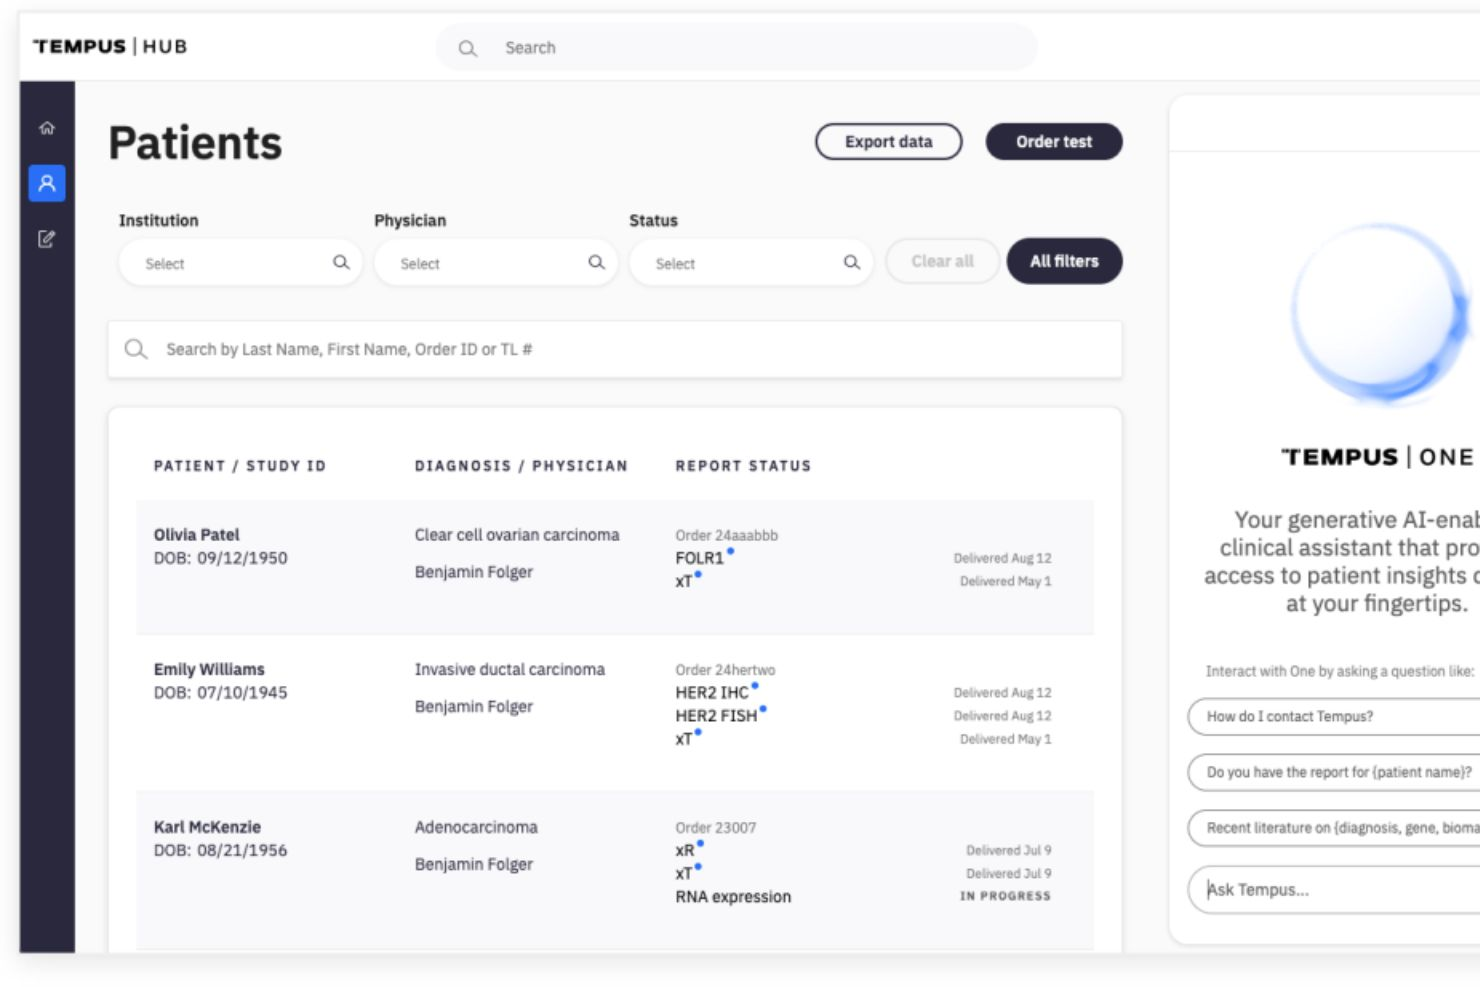Click Delivered Aug 12 beside FOLR1
The width and height of the screenshot is (1480, 987).
click(x=1002, y=558)
